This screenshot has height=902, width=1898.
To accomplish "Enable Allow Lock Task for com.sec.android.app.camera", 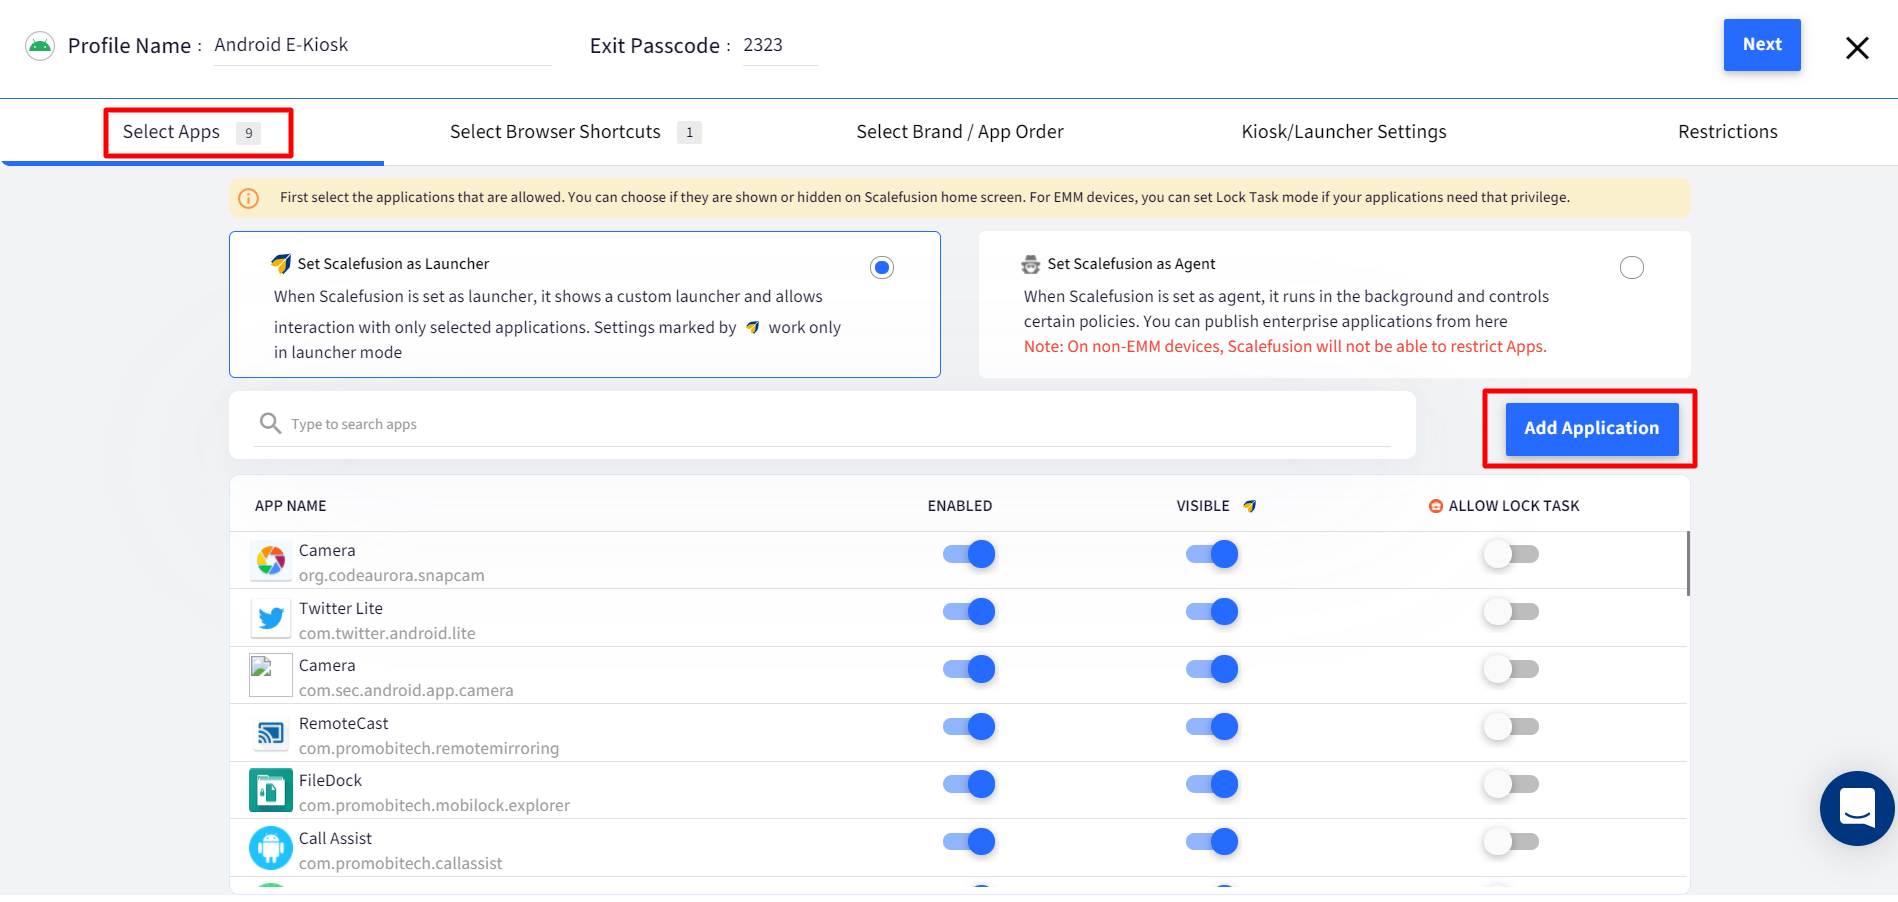I will pyautogui.click(x=1511, y=669).
